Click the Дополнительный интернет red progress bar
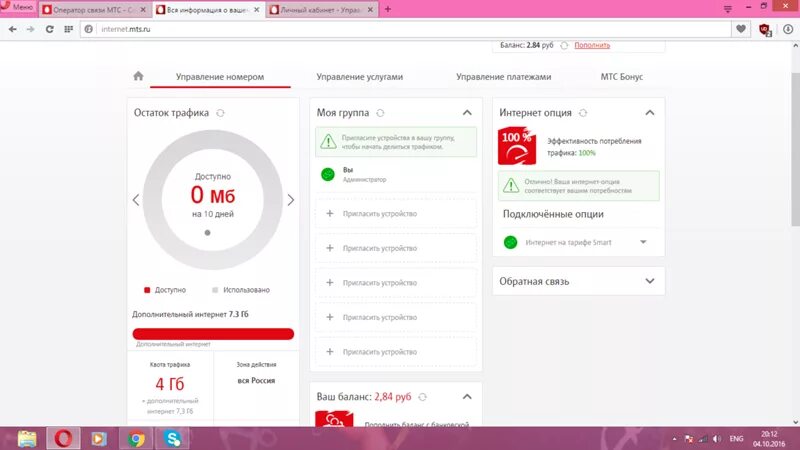The image size is (800, 450). coord(213,334)
